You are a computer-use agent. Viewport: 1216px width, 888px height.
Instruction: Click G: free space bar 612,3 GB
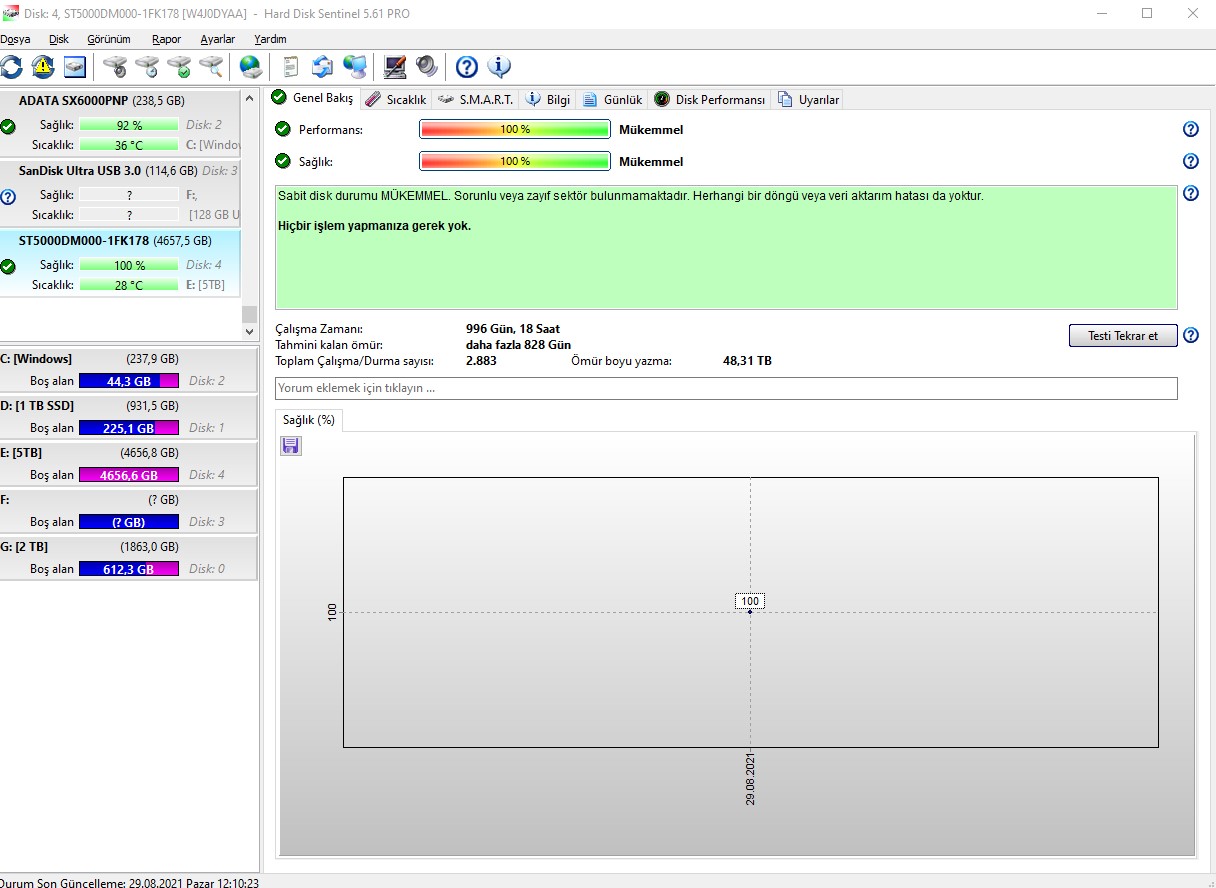click(129, 569)
